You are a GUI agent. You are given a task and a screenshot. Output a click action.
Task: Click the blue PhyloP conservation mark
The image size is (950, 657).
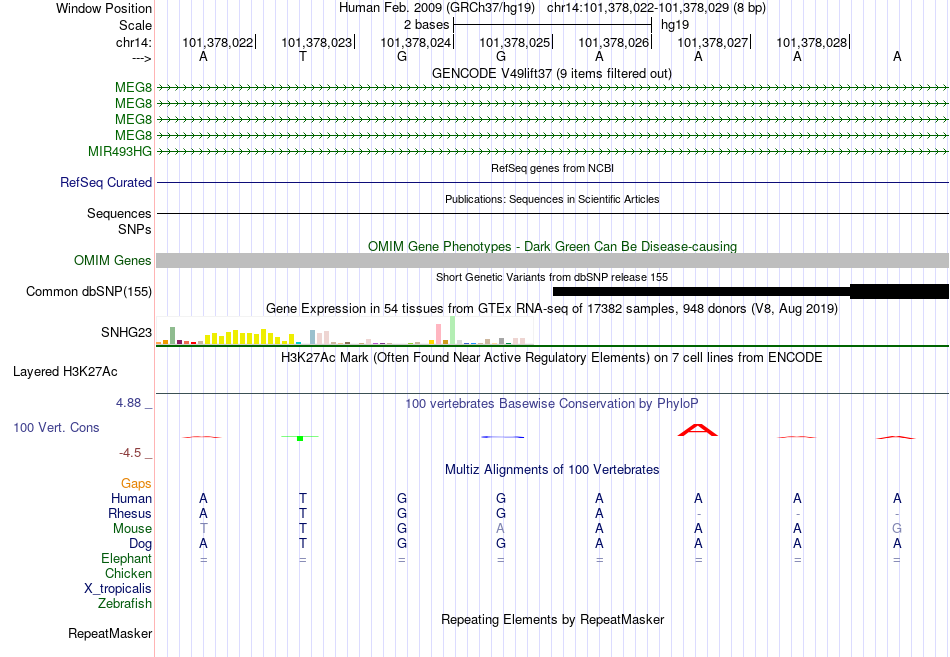click(502, 436)
